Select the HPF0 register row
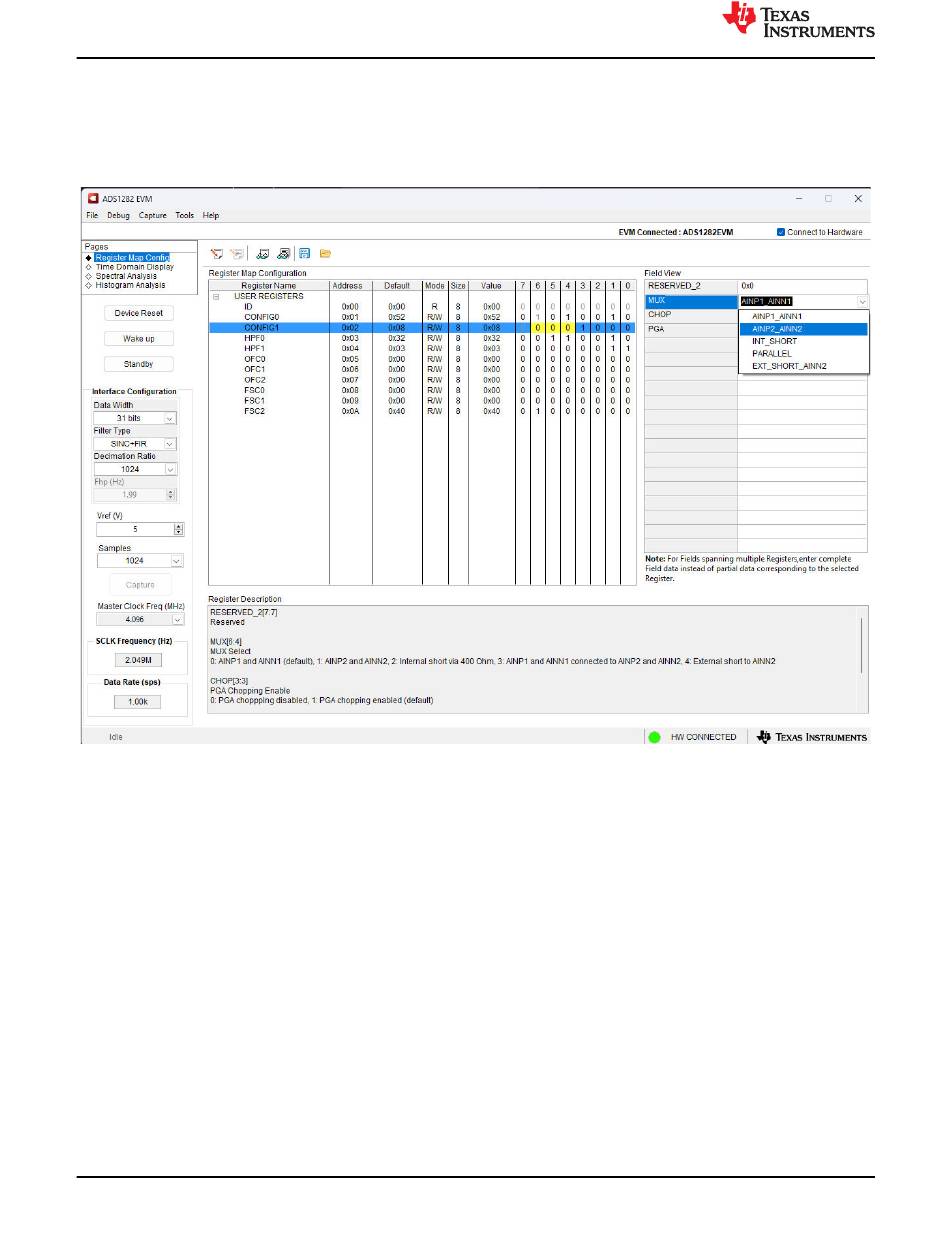Image resolution: width=950 pixels, height=1237 pixels. (x=422, y=338)
